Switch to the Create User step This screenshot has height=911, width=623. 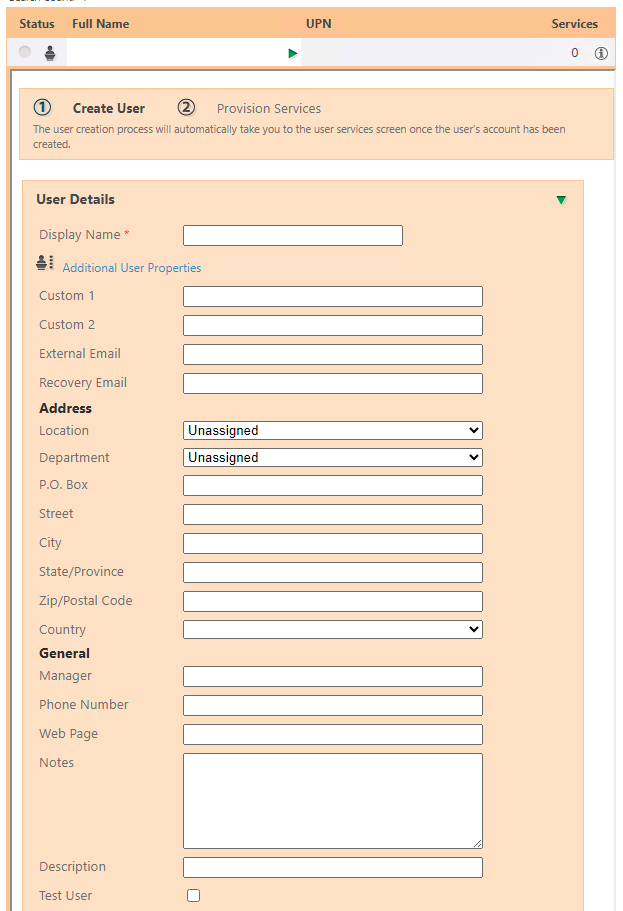108,107
